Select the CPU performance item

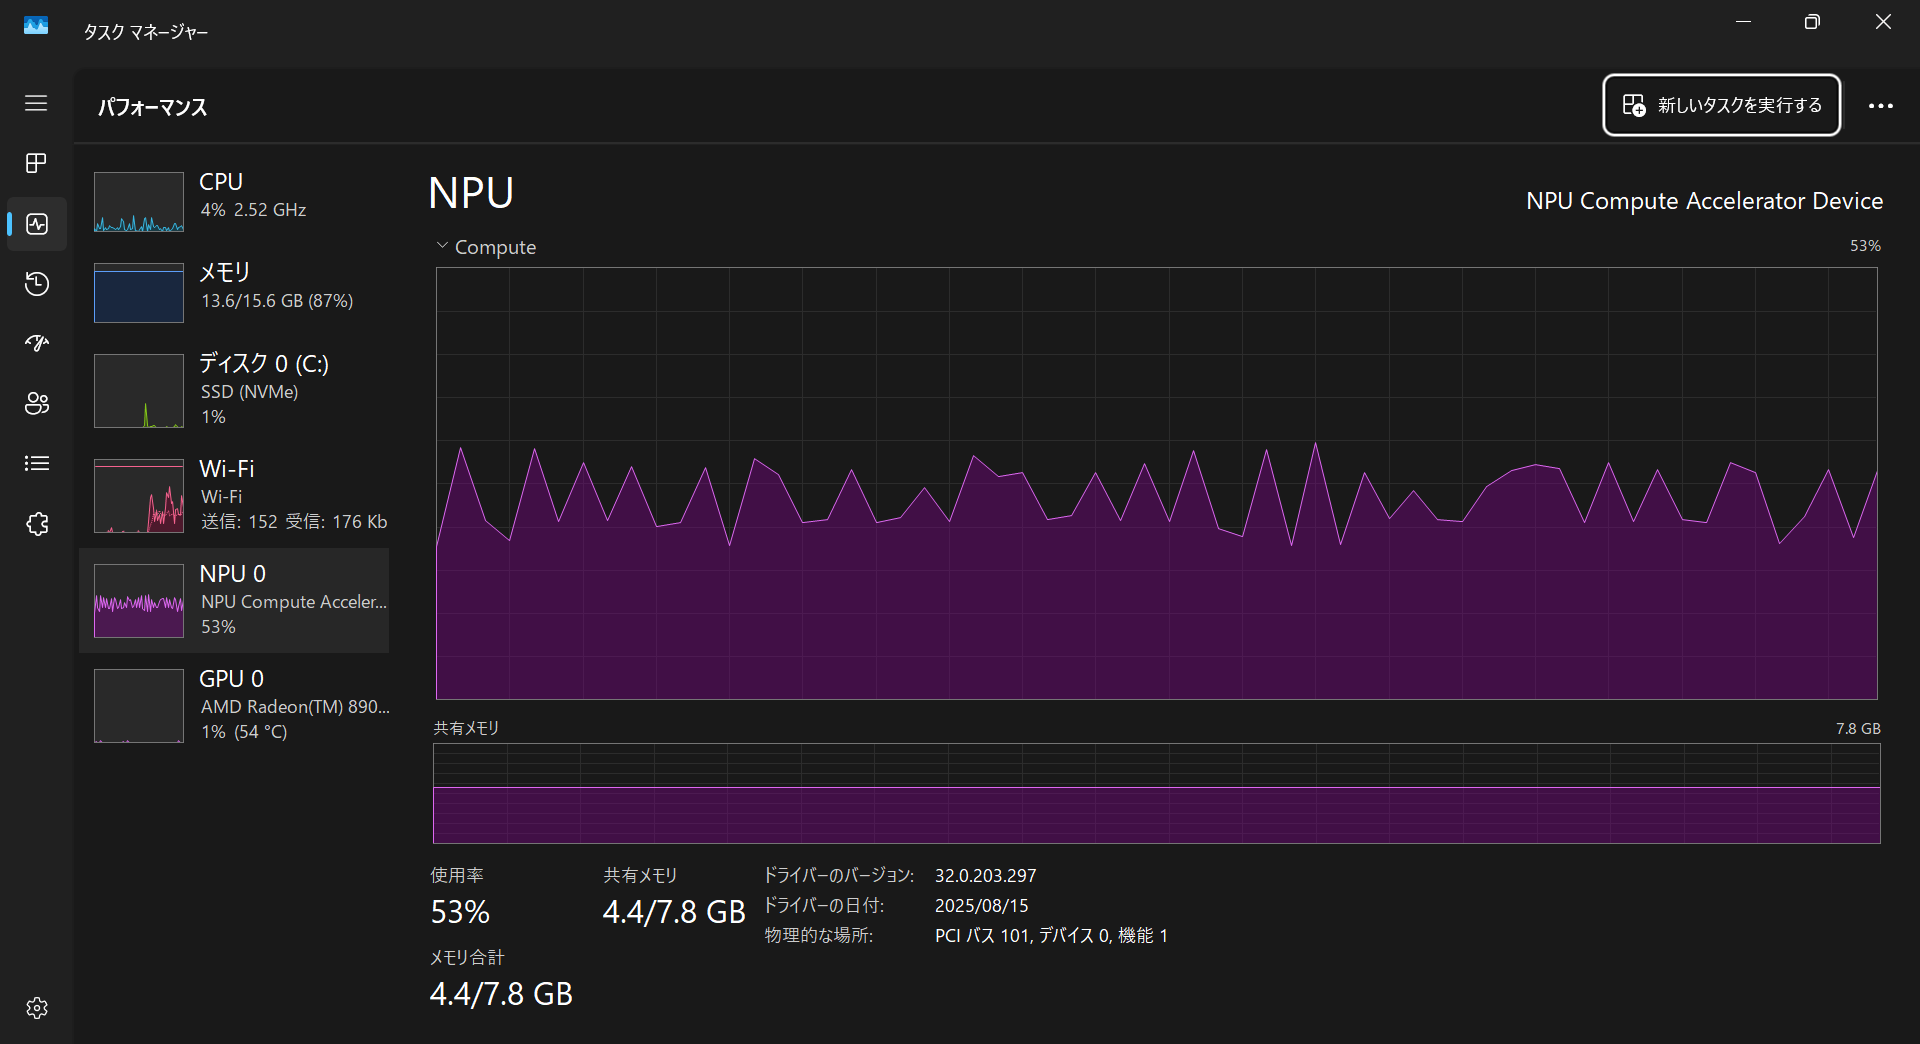coord(234,200)
